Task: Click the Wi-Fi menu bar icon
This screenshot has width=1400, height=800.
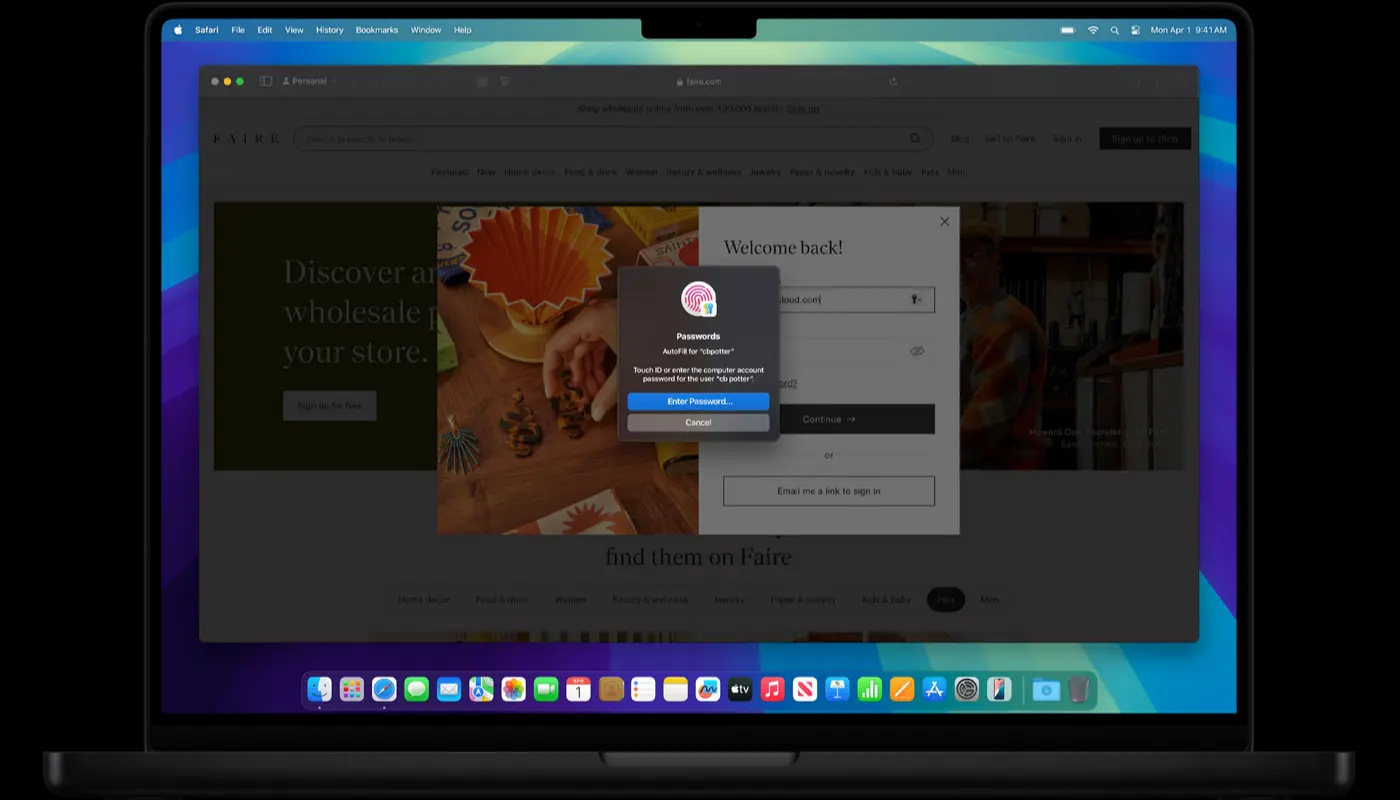Action: [x=1093, y=30]
